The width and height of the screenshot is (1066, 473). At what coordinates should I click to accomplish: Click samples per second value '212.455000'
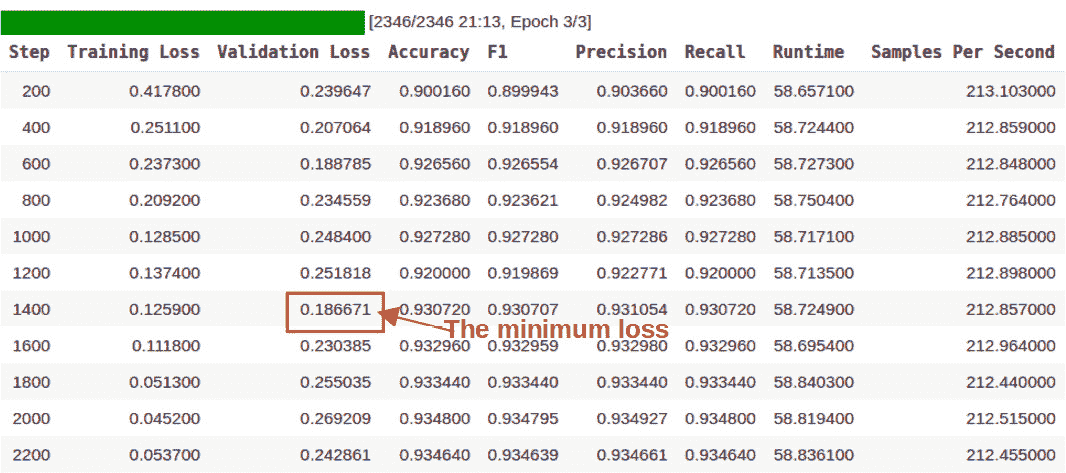click(x=1011, y=455)
